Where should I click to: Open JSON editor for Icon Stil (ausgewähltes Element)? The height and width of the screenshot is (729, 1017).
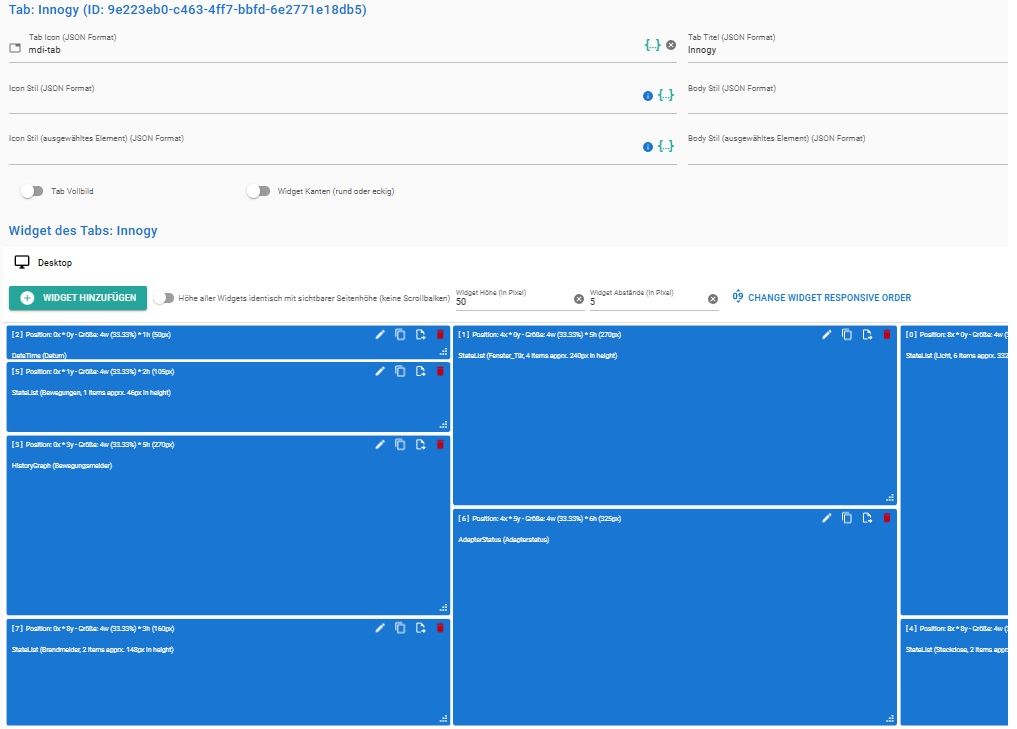(x=666, y=147)
